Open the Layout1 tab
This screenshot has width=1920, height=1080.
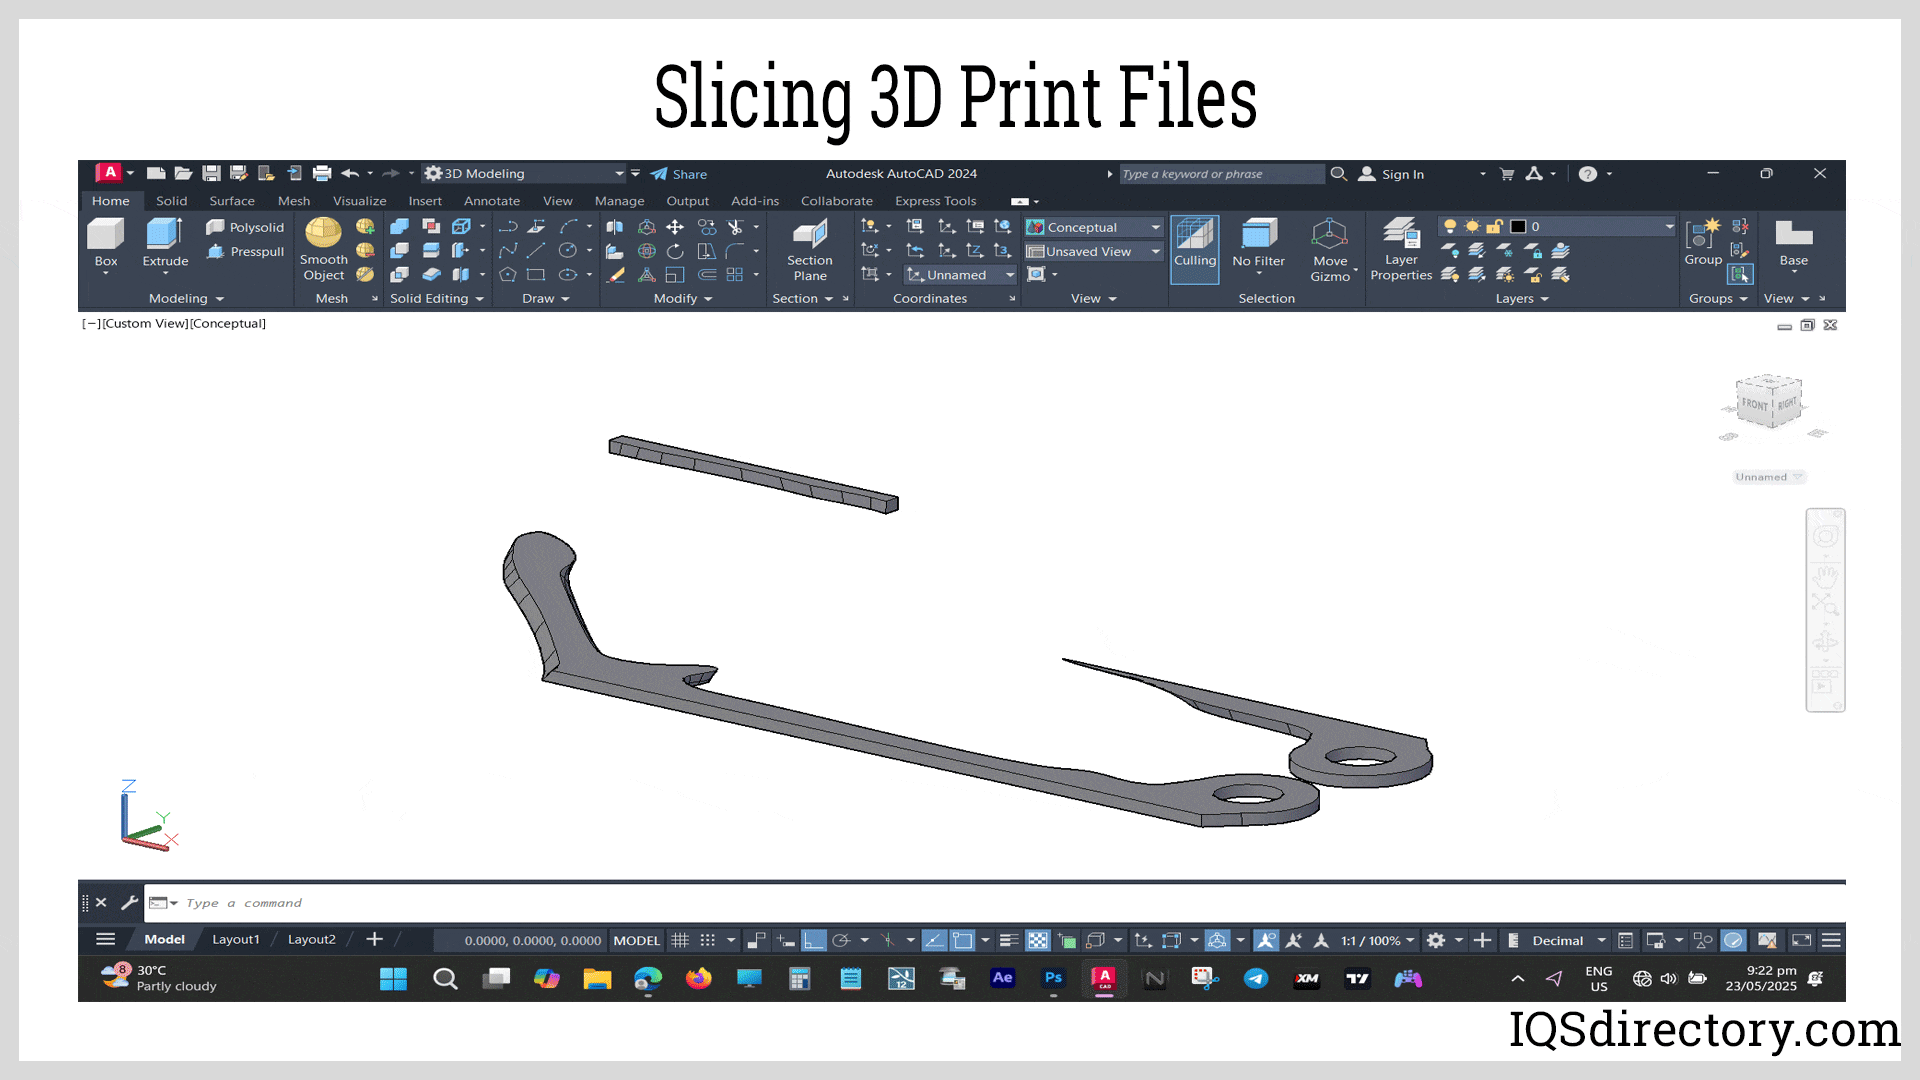tap(235, 940)
